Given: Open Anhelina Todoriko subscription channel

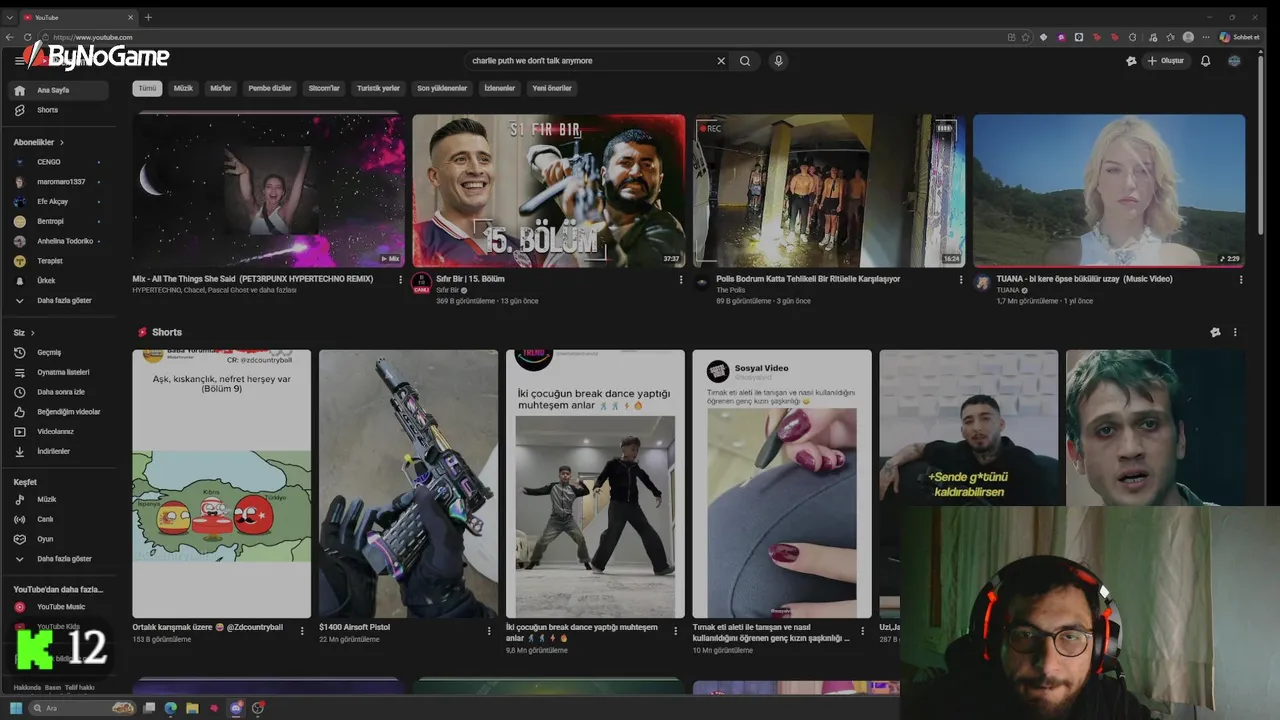Looking at the screenshot, I should tap(58, 241).
